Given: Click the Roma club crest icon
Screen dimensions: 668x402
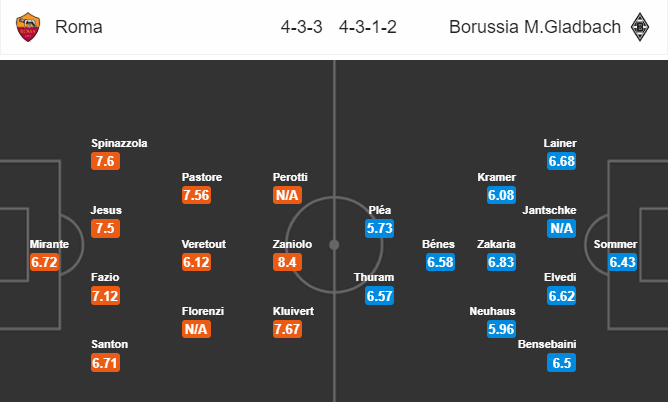Looking at the screenshot, I should click(x=28, y=27).
